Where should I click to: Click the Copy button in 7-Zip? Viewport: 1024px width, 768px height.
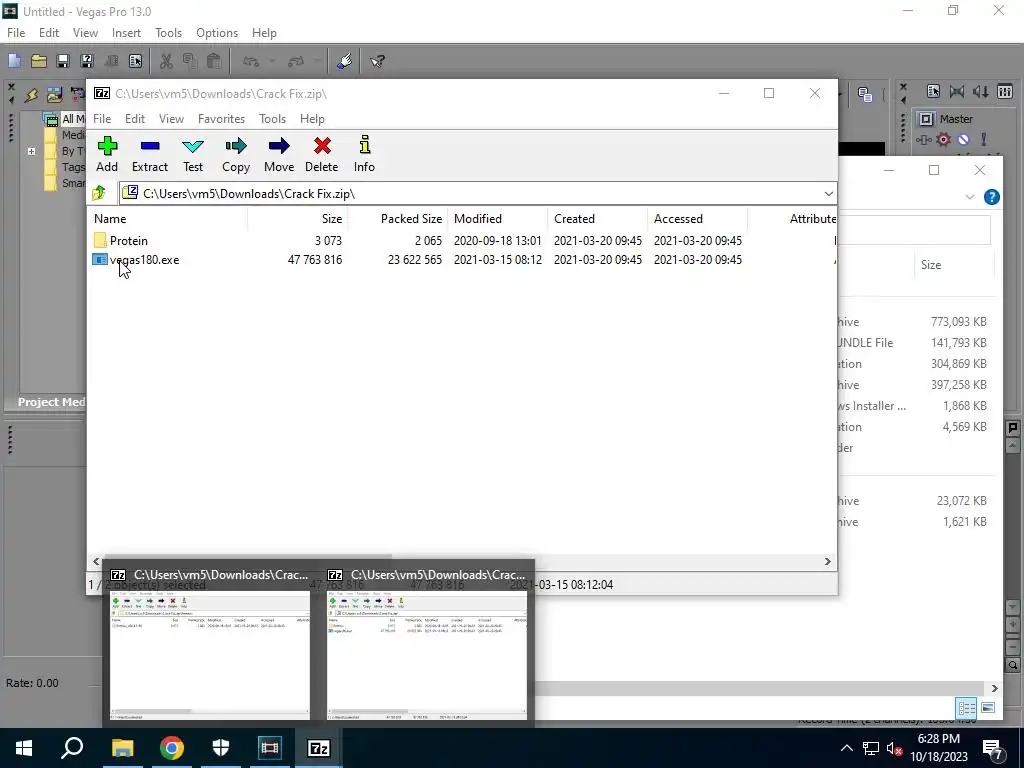(236, 155)
